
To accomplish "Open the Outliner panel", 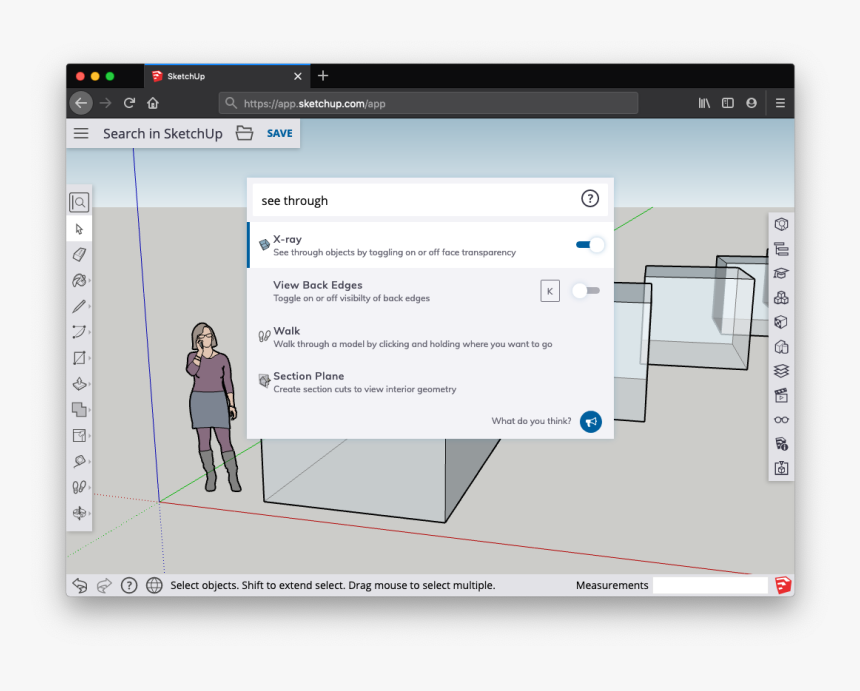I will coord(781,249).
